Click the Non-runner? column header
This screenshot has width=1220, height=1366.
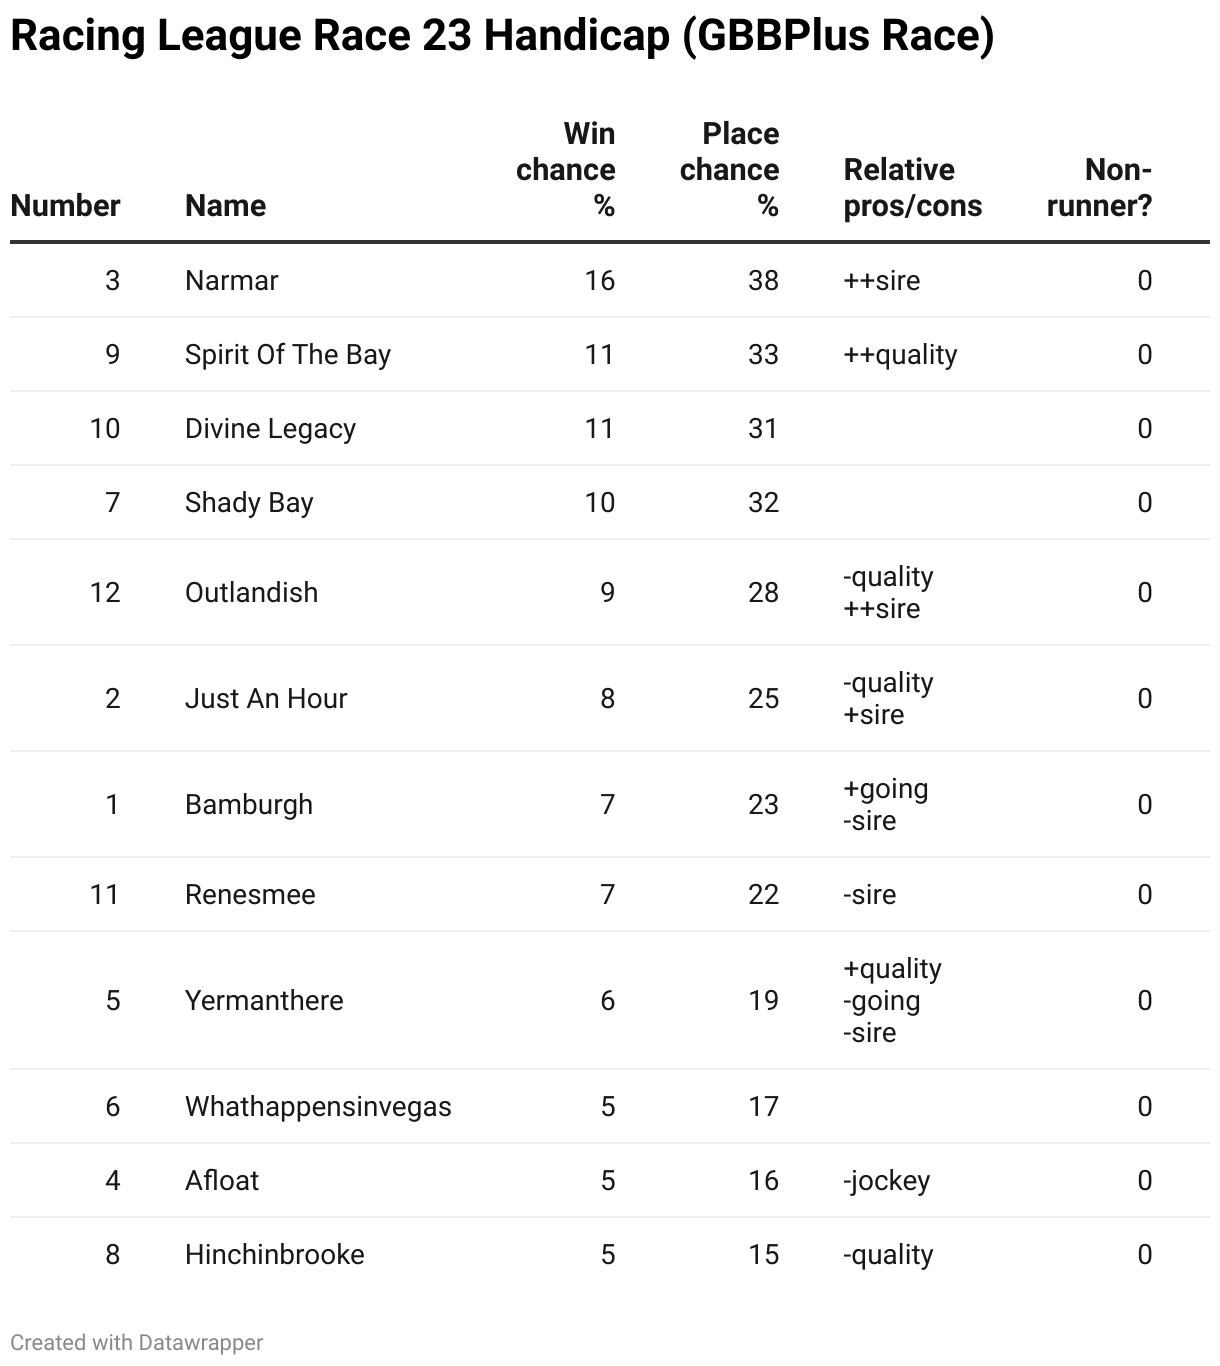[1100, 188]
